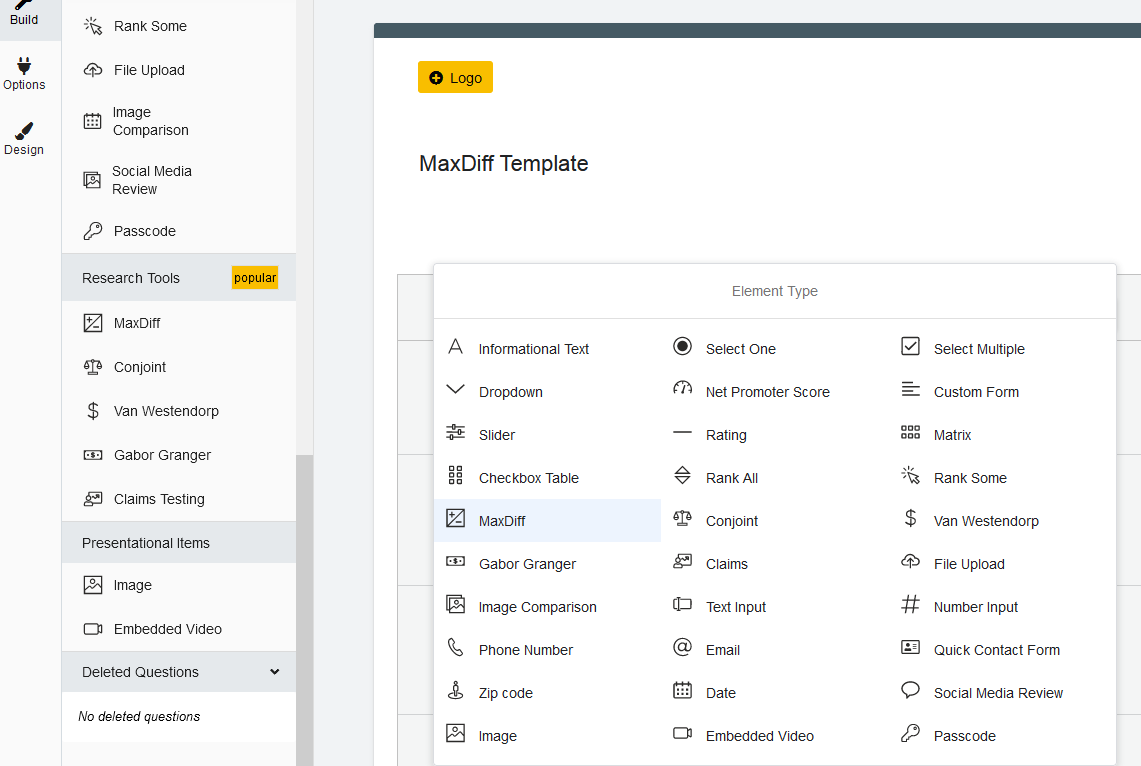Image resolution: width=1141 pixels, height=766 pixels.
Task: Click the Phone Number handset icon
Action: [x=455, y=648]
